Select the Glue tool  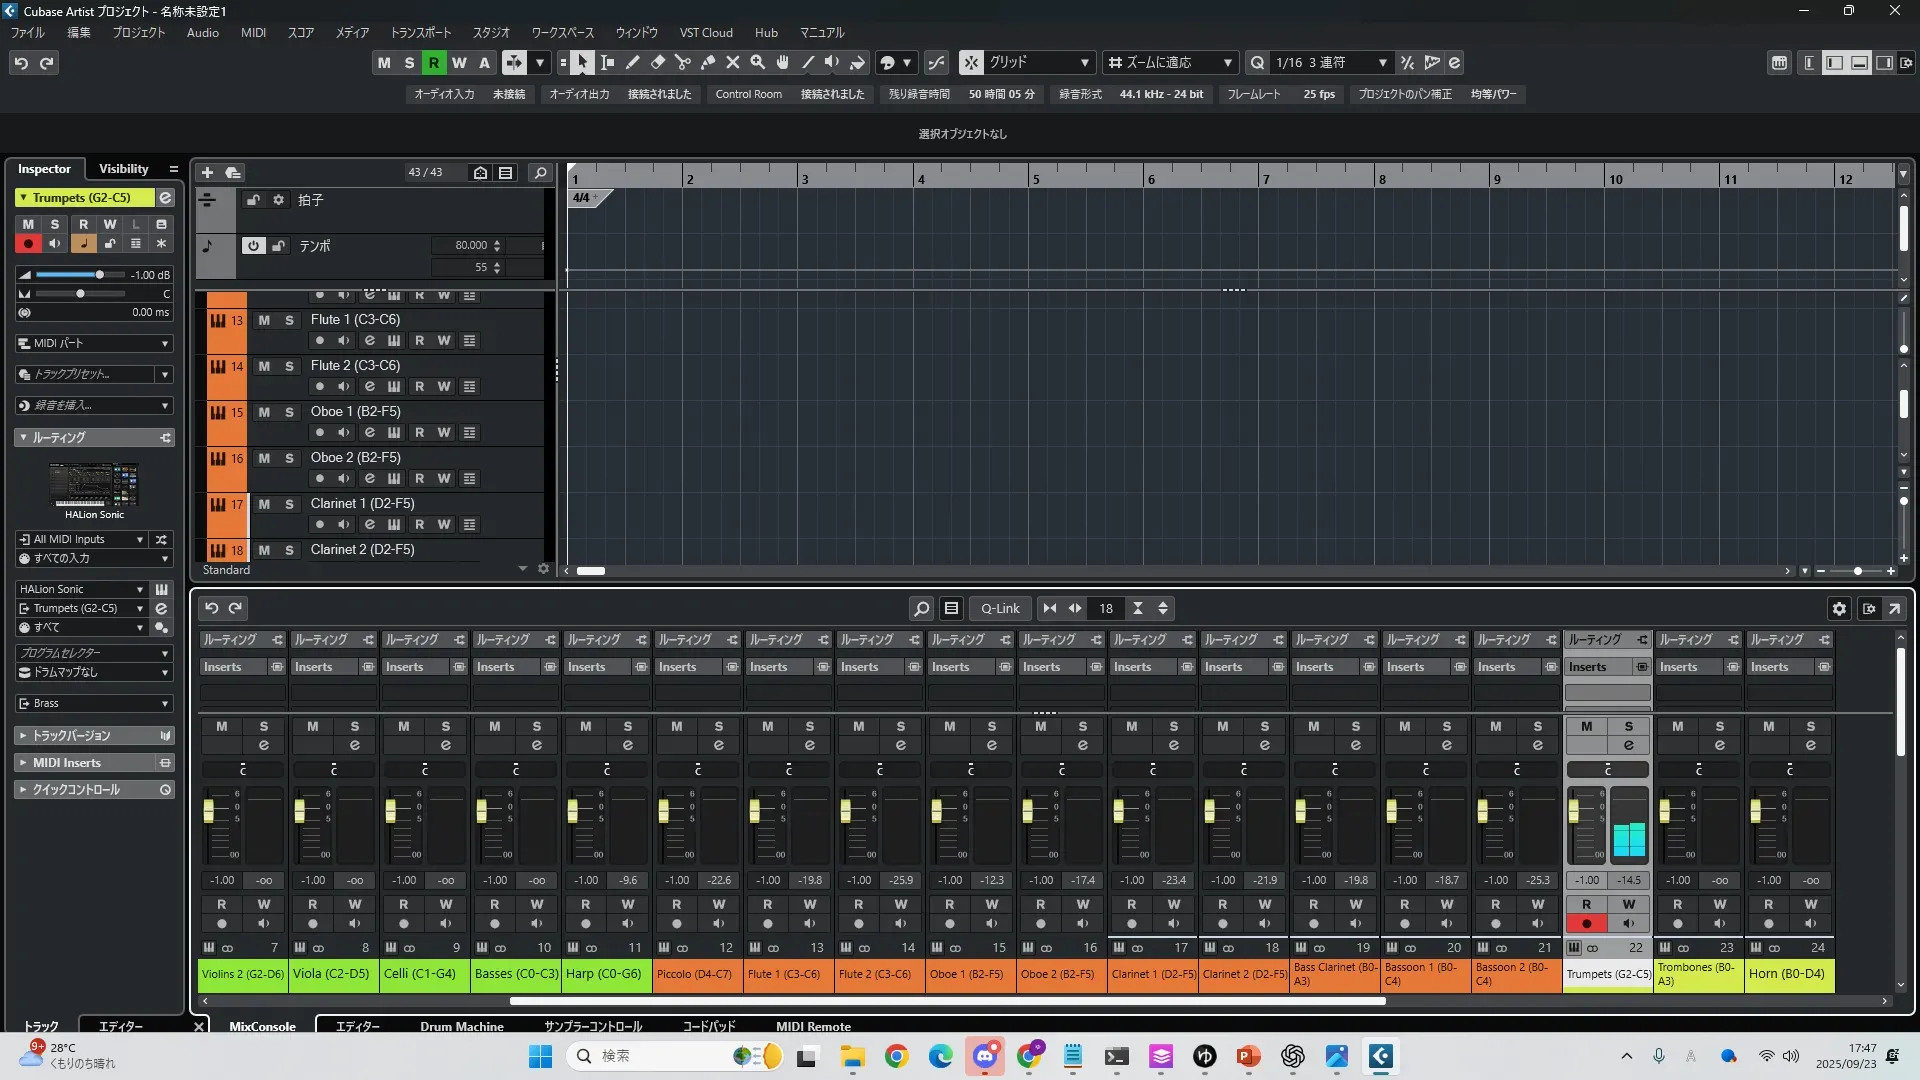tap(708, 63)
